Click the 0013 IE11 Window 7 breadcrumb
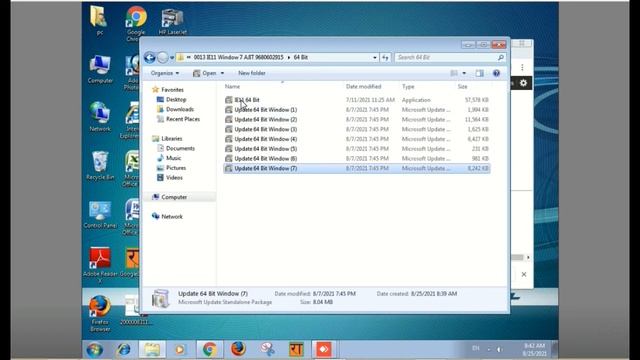The height and width of the screenshot is (360, 640). point(238,58)
